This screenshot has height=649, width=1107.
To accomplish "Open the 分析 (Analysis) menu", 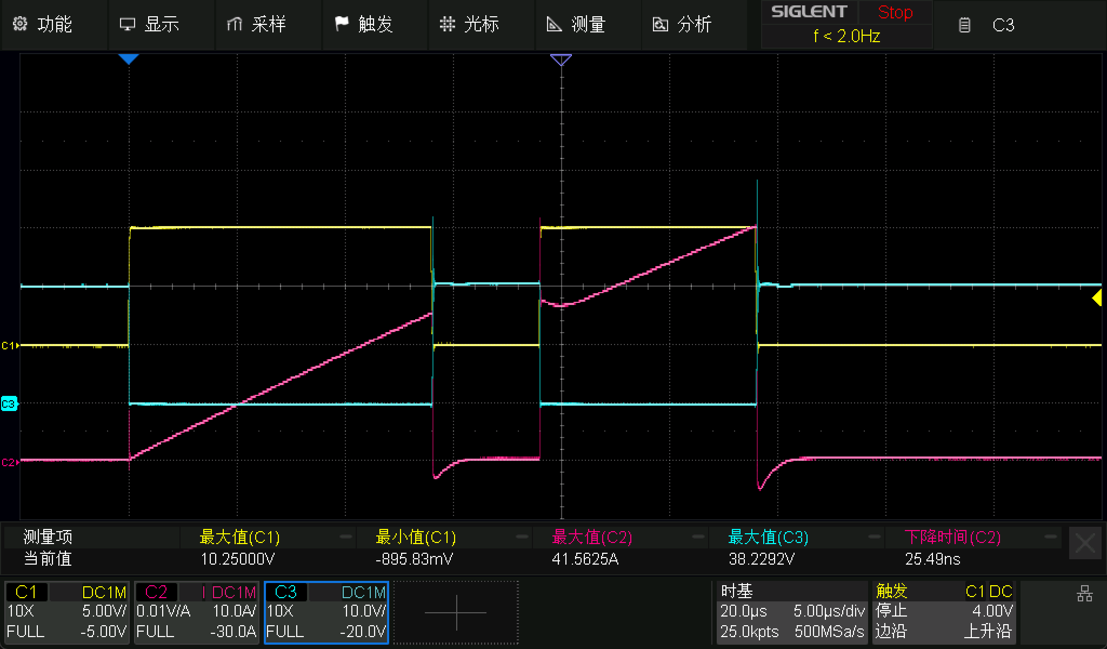I will [x=694, y=25].
